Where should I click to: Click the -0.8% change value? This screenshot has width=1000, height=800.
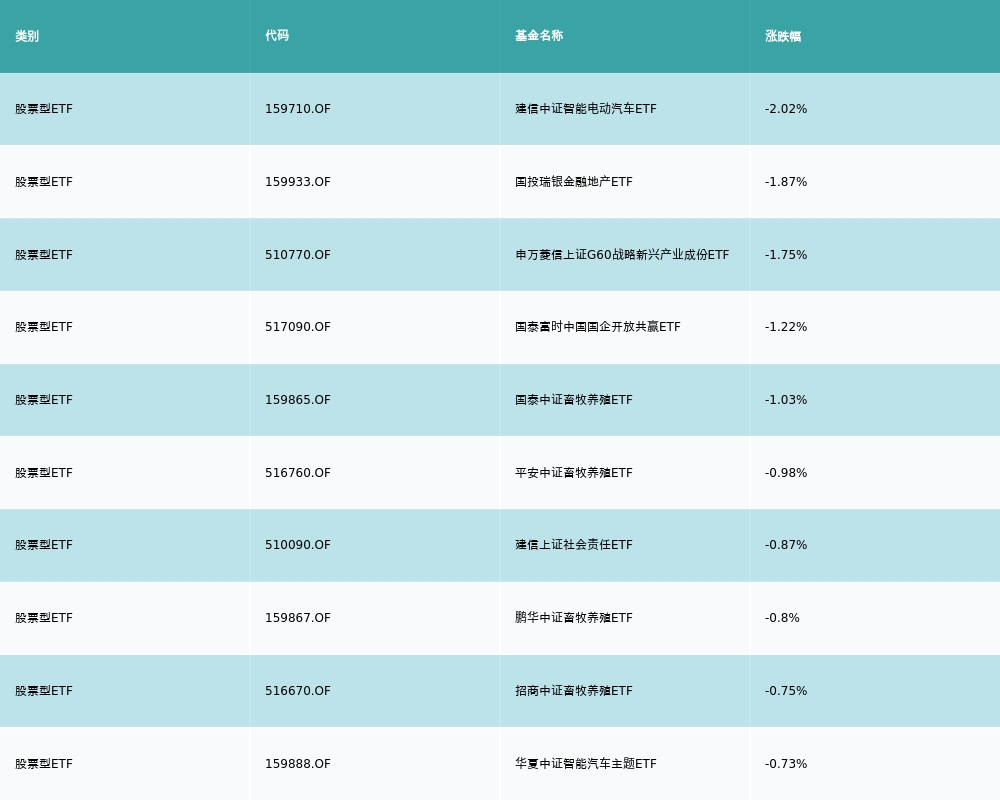[x=782, y=618]
